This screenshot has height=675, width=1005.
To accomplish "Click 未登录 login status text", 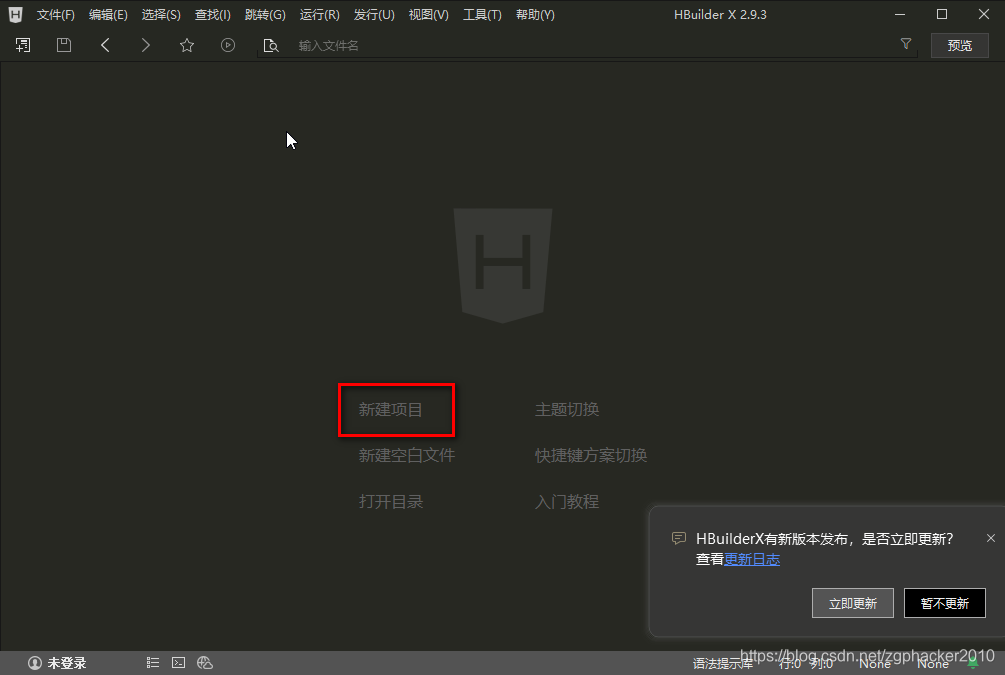I will coord(67,663).
